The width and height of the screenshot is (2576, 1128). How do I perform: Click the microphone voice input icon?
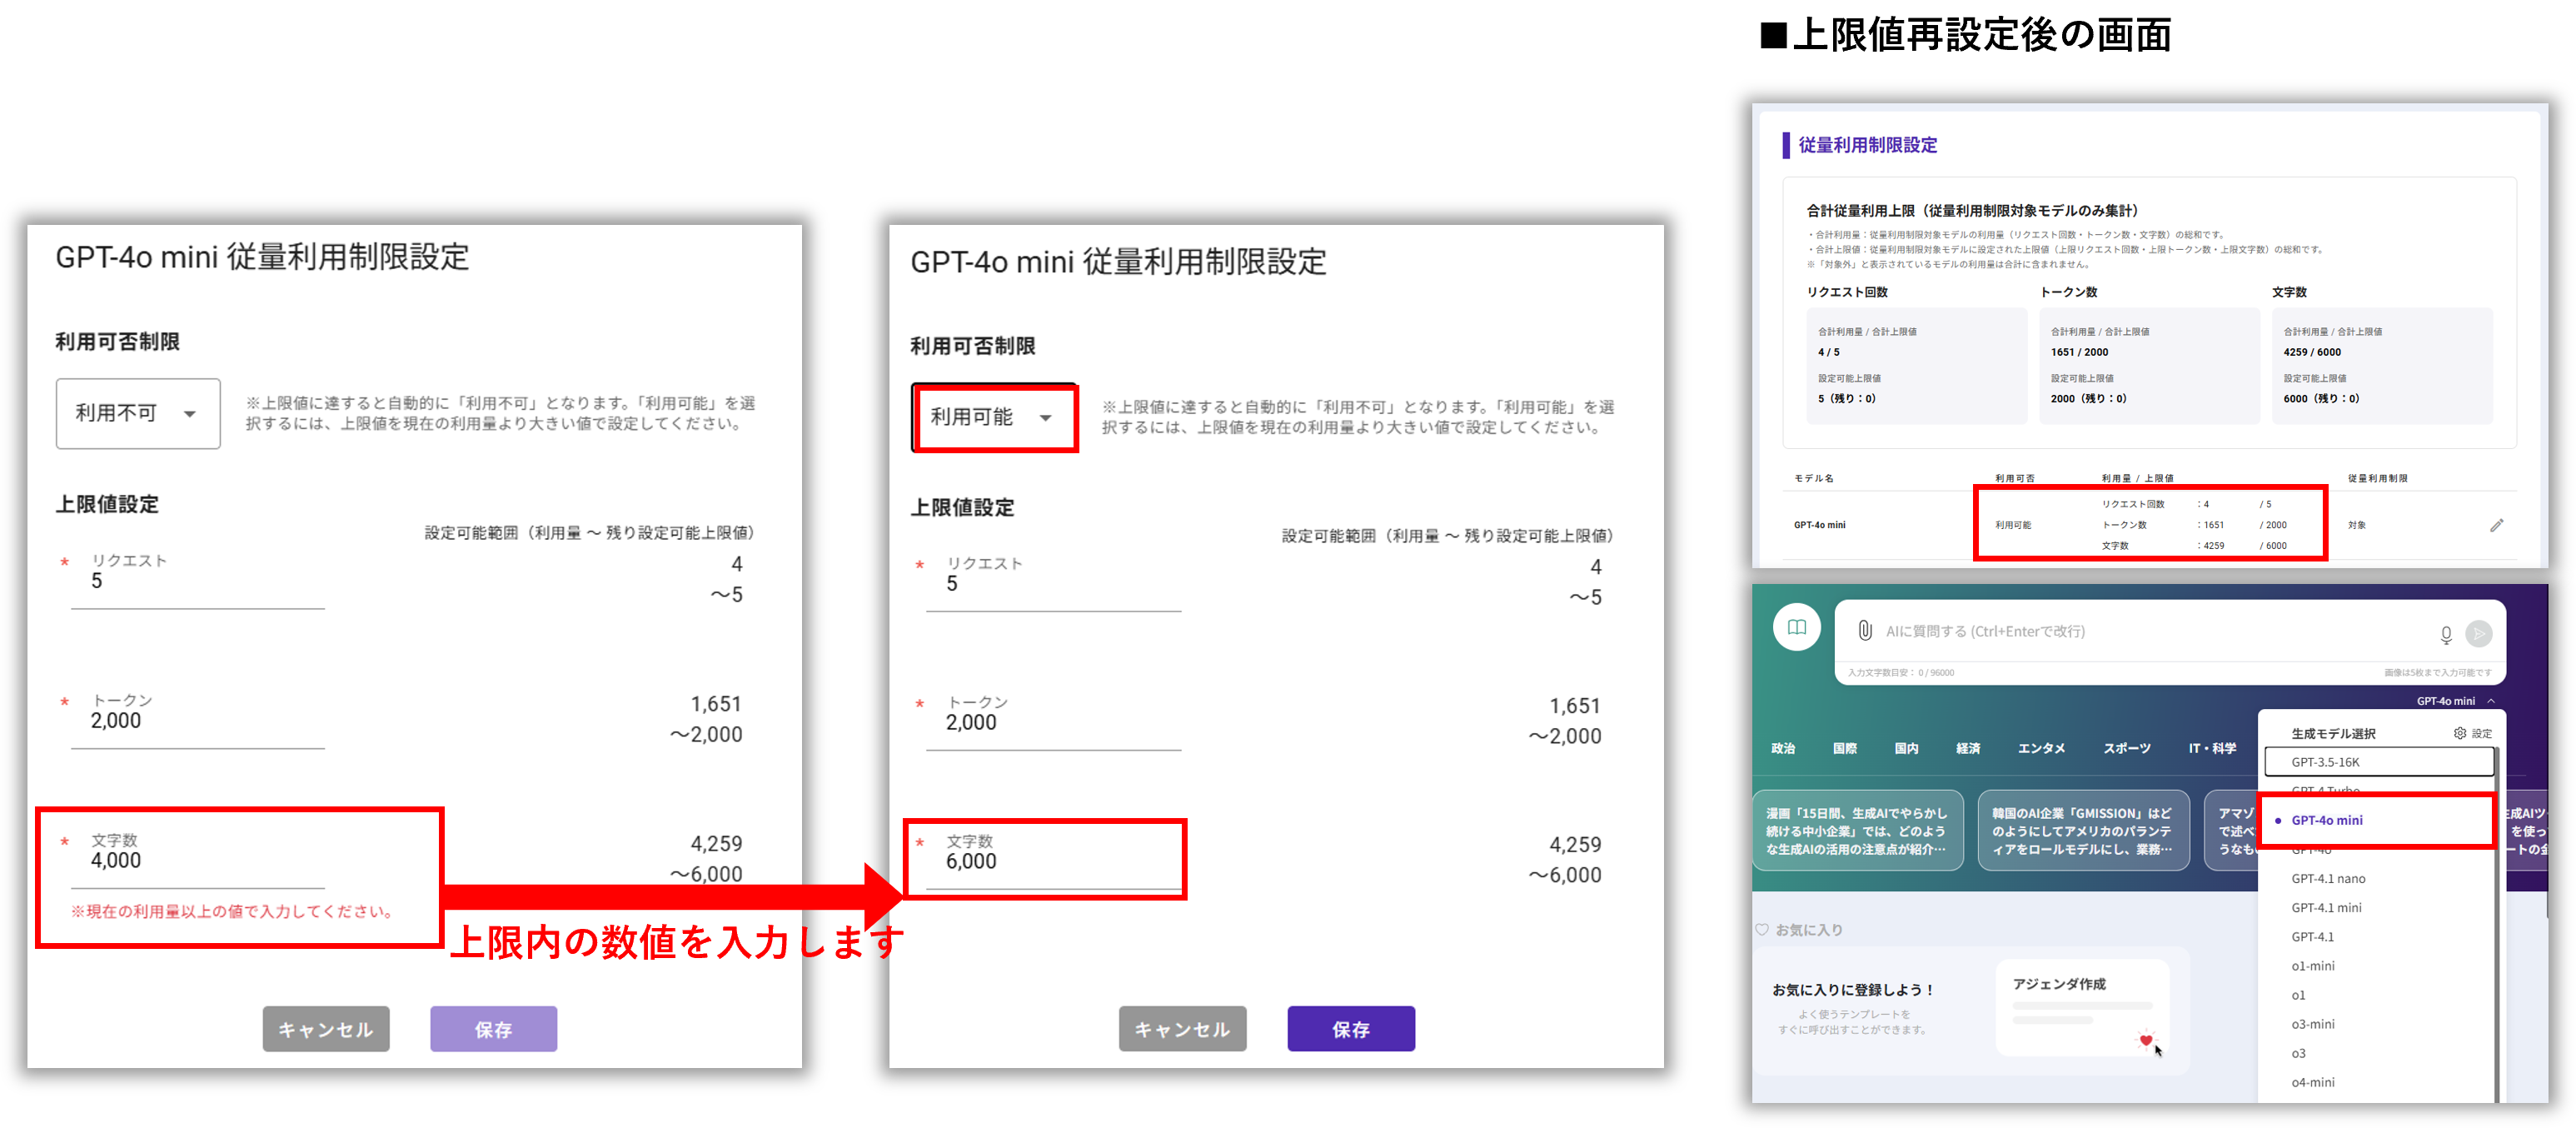tap(2445, 635)
